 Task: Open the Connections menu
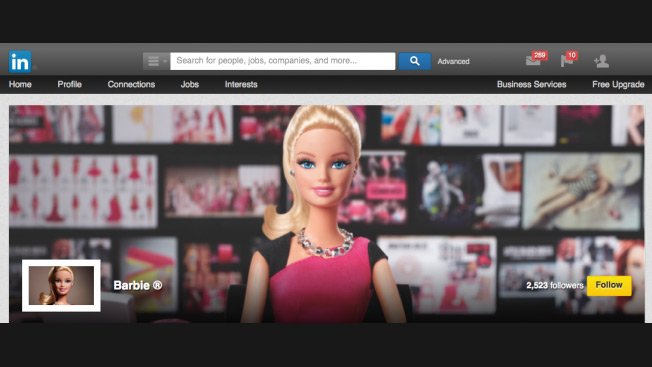(x=131, y=84)
